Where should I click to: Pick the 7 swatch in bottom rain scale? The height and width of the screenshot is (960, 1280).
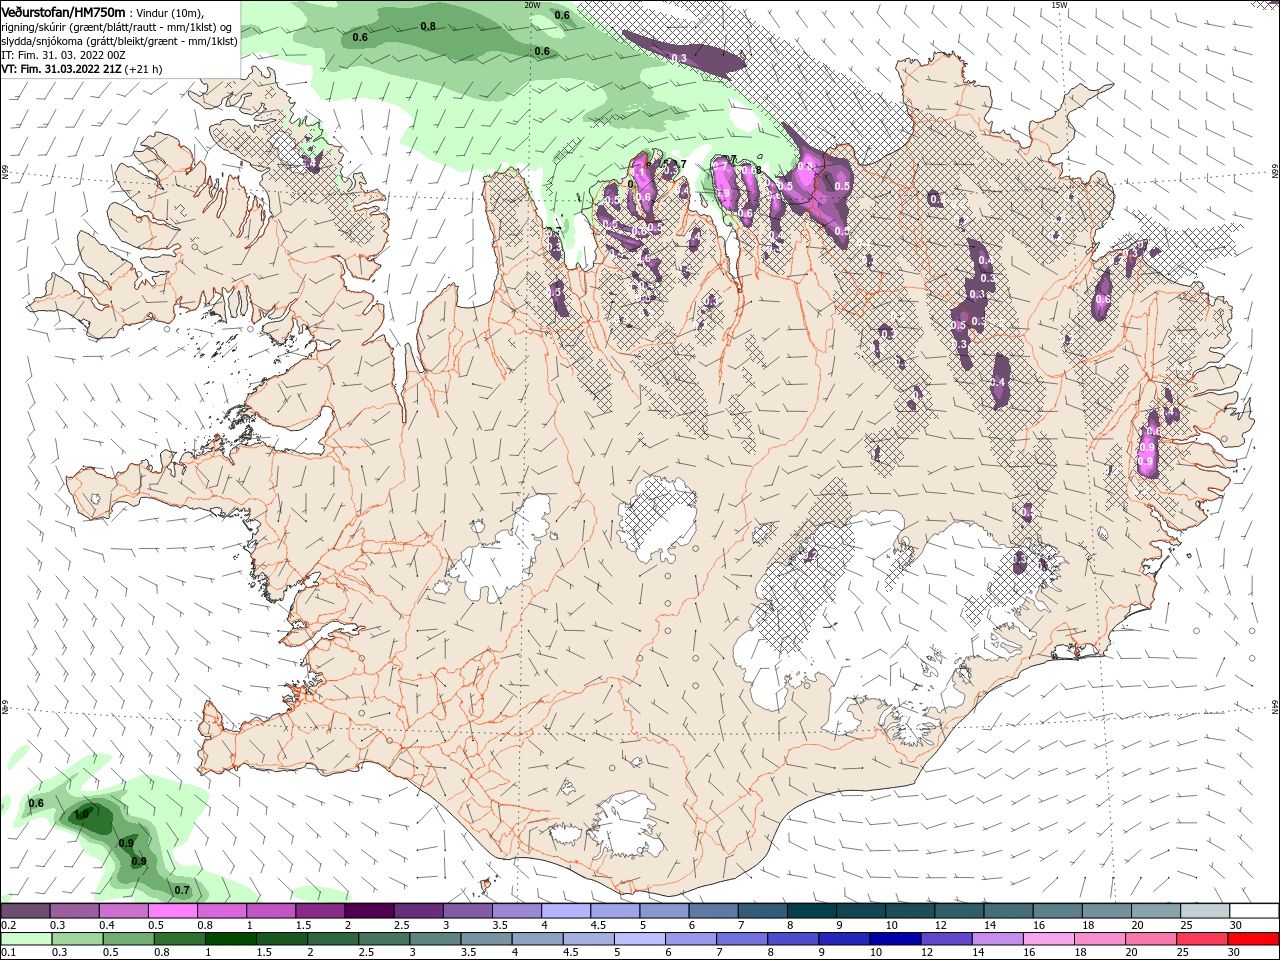tap(742, 939)
